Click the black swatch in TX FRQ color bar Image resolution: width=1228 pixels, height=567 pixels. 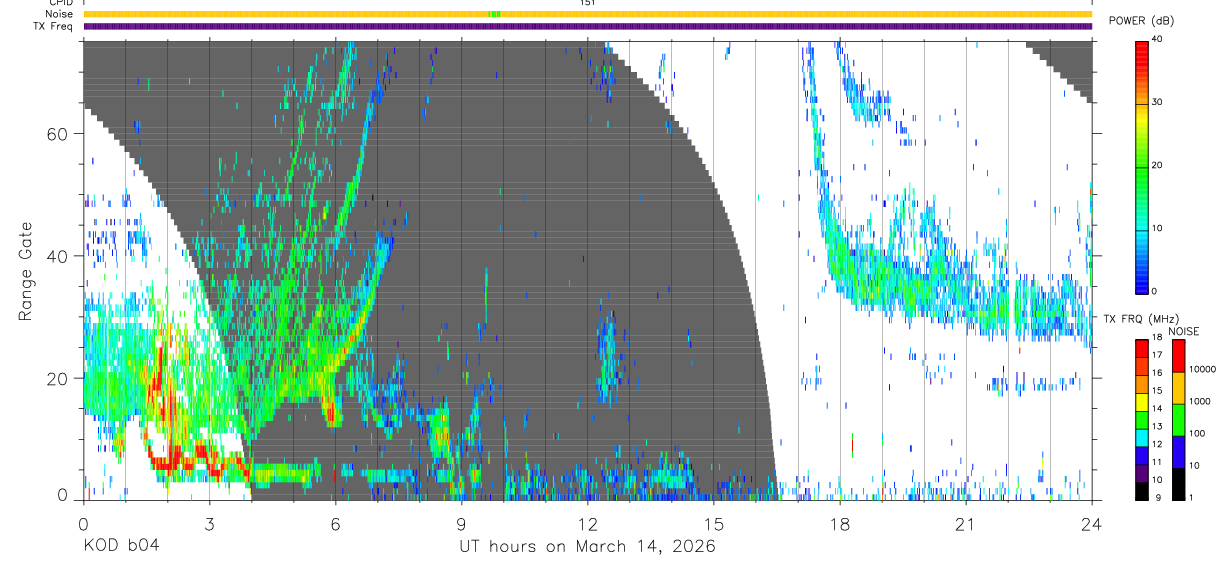1142,491
